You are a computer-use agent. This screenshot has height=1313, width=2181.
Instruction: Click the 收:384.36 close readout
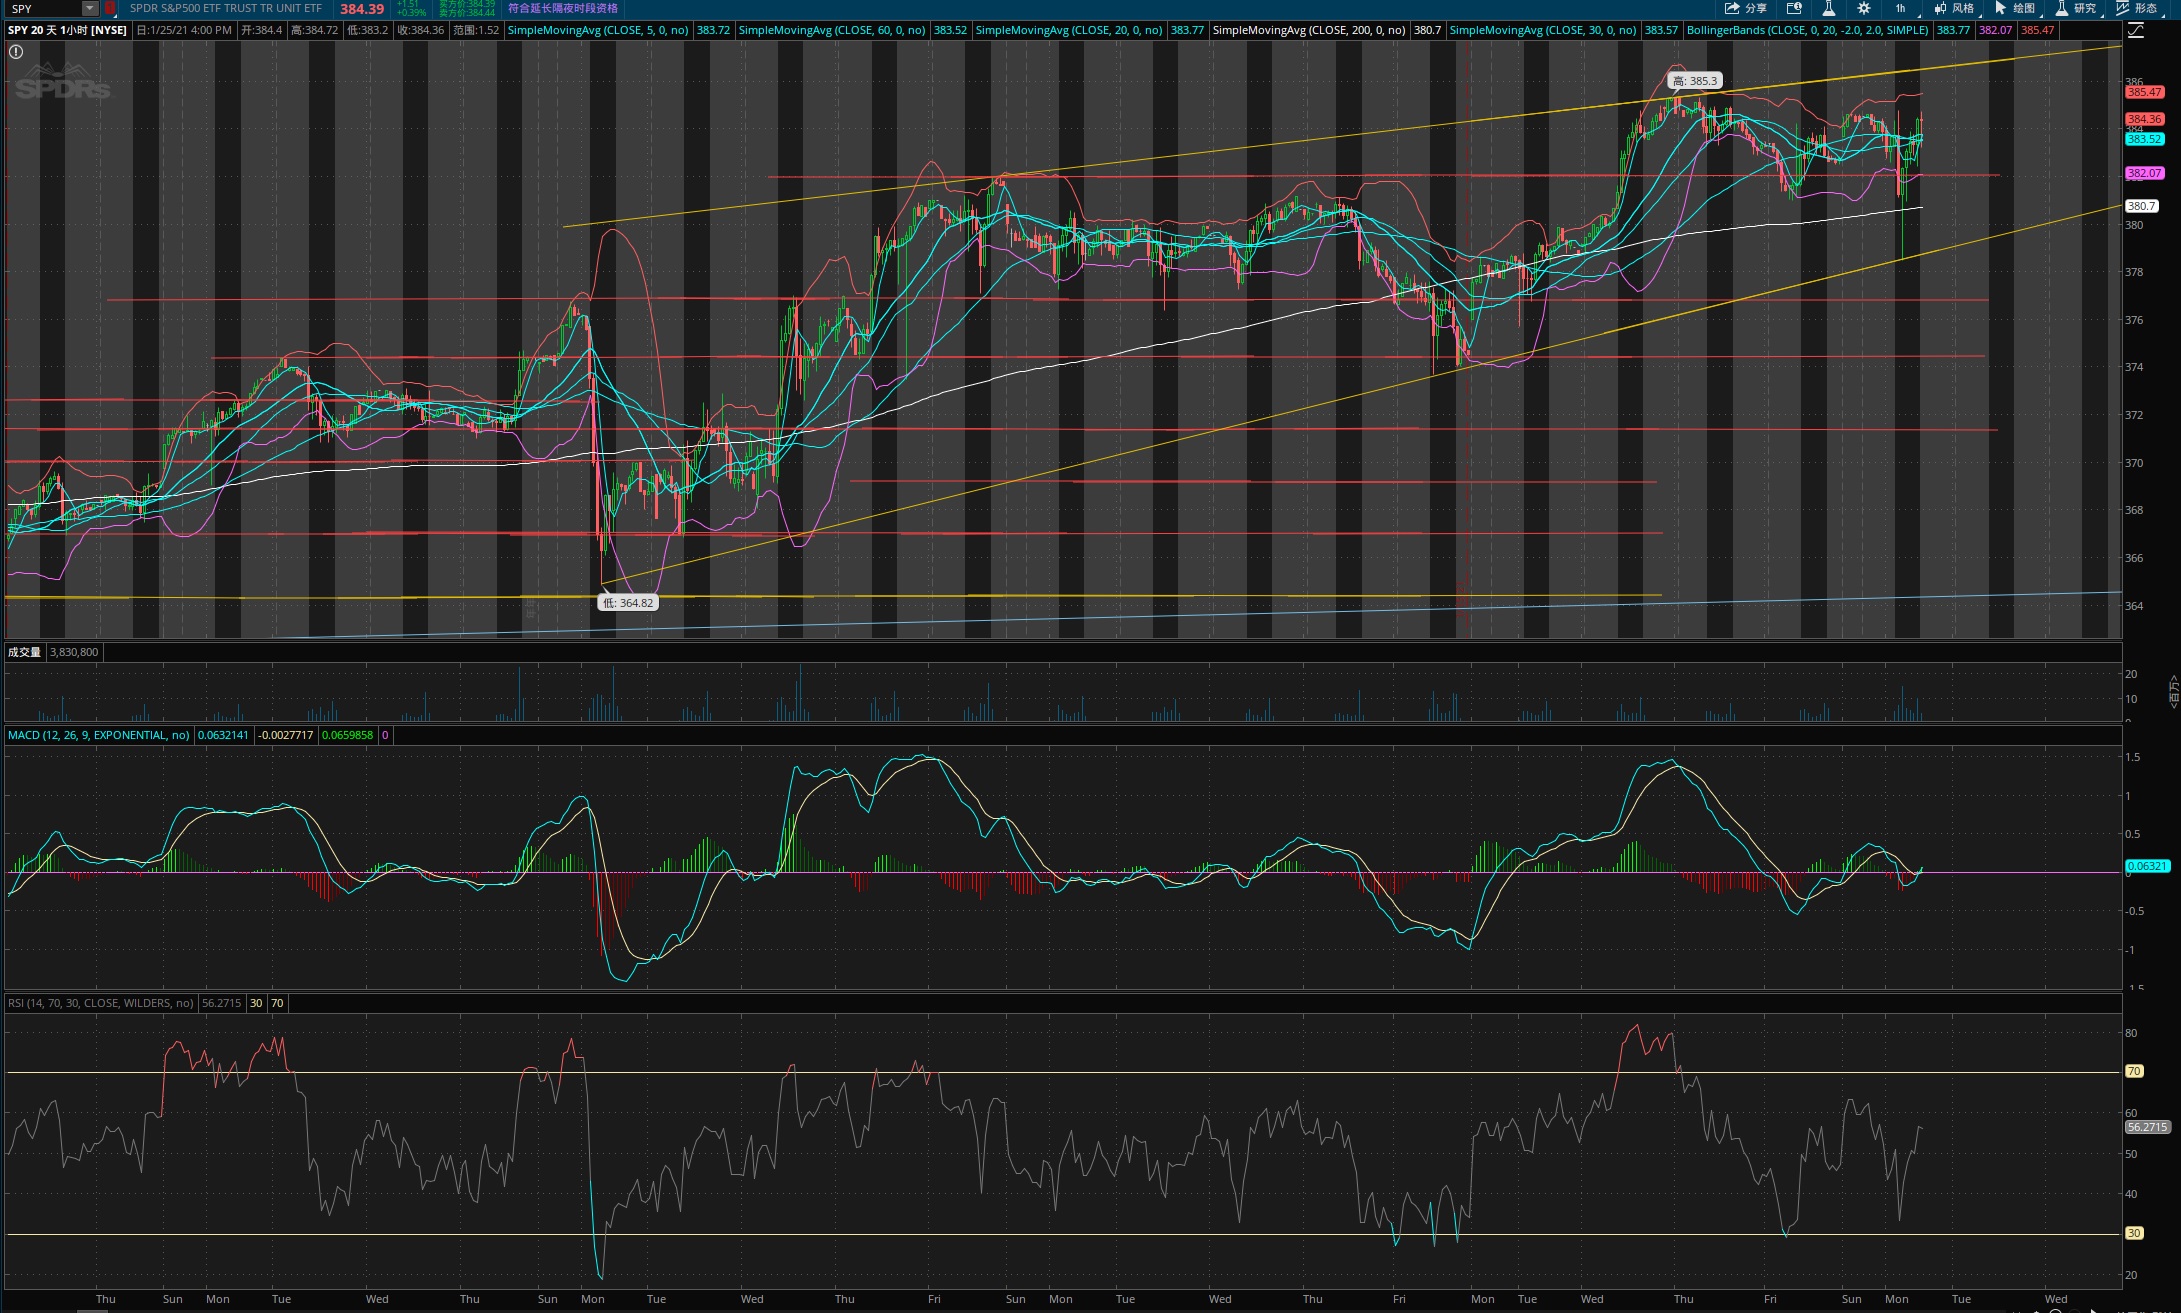tap(420, 30)
